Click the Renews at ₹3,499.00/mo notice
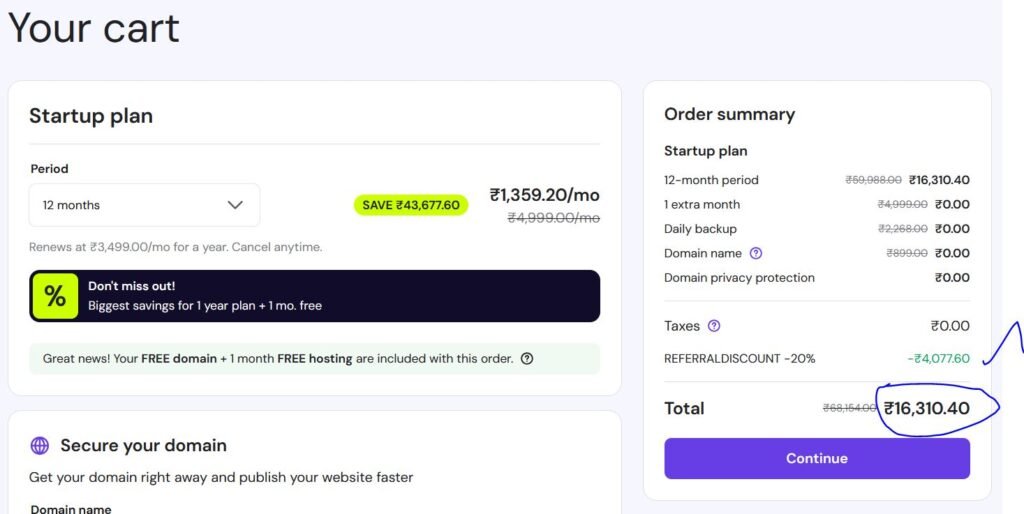This screenshot has width=1024, height=514. coord(175,247)
